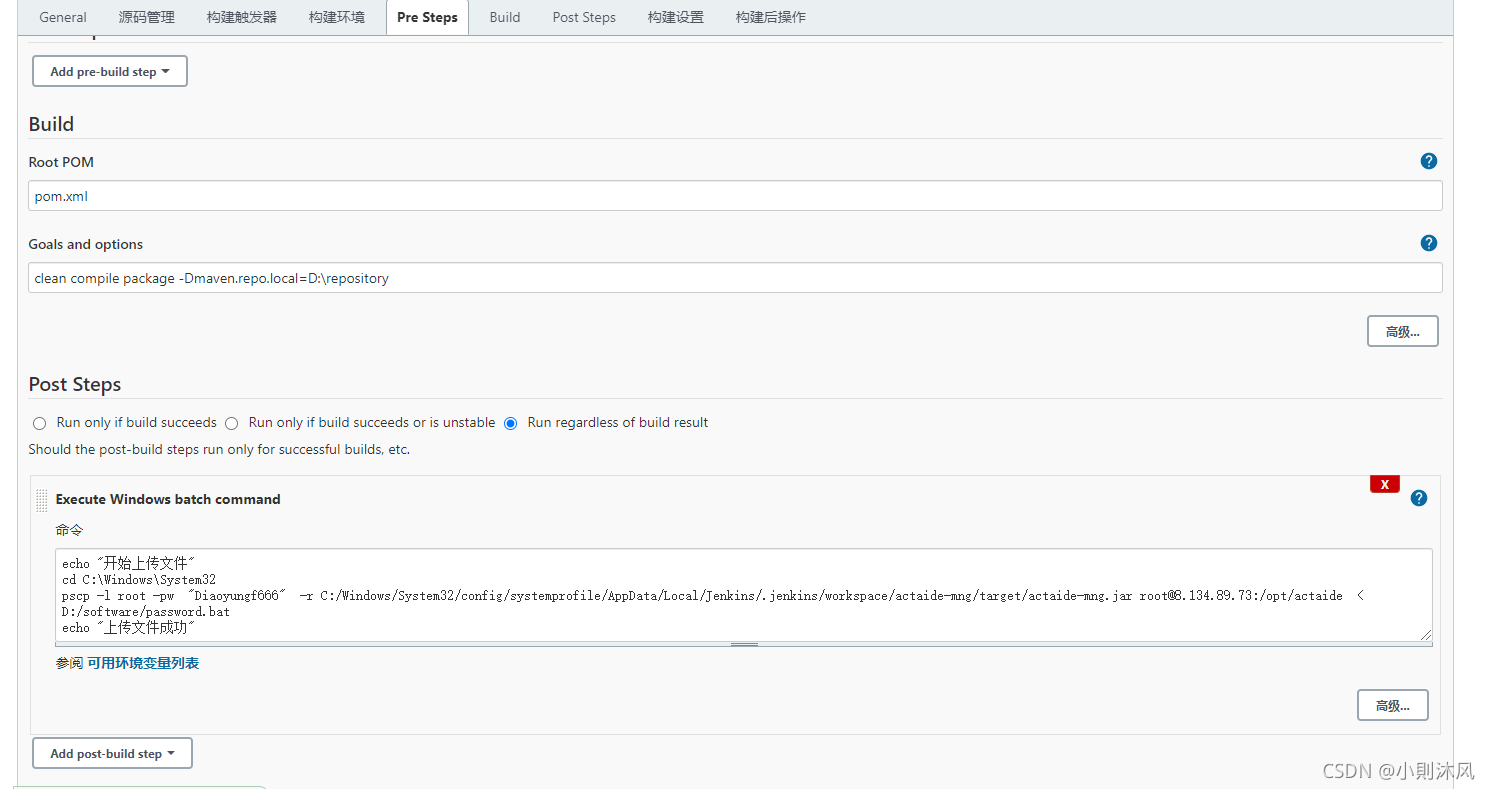The width and height of the screenshot is (1490, 789).
Task: Click the 'Should the post-build steps run' description text
Action: click(219, 449)
